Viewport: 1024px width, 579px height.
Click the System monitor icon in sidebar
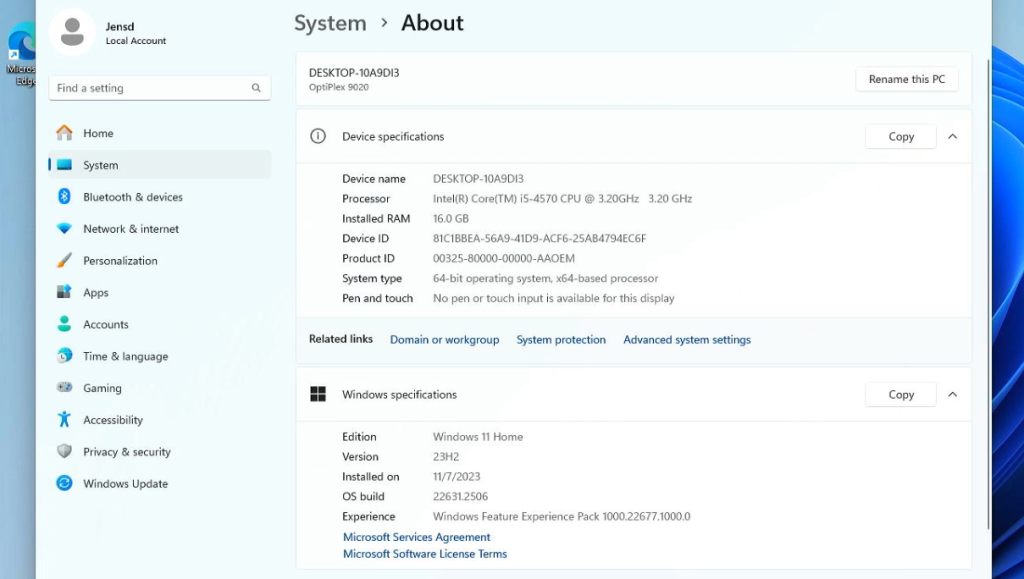click(64, 165)
